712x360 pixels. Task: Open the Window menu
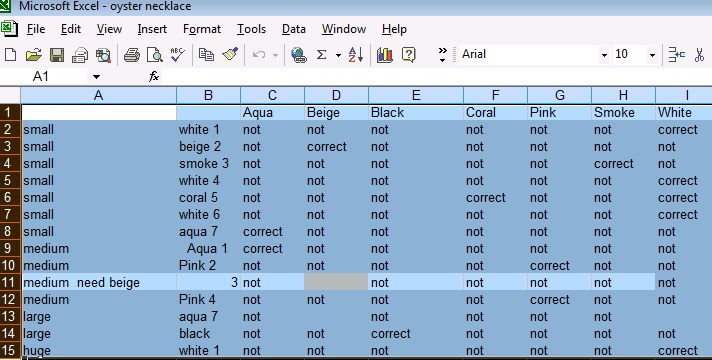click(344, 29)
